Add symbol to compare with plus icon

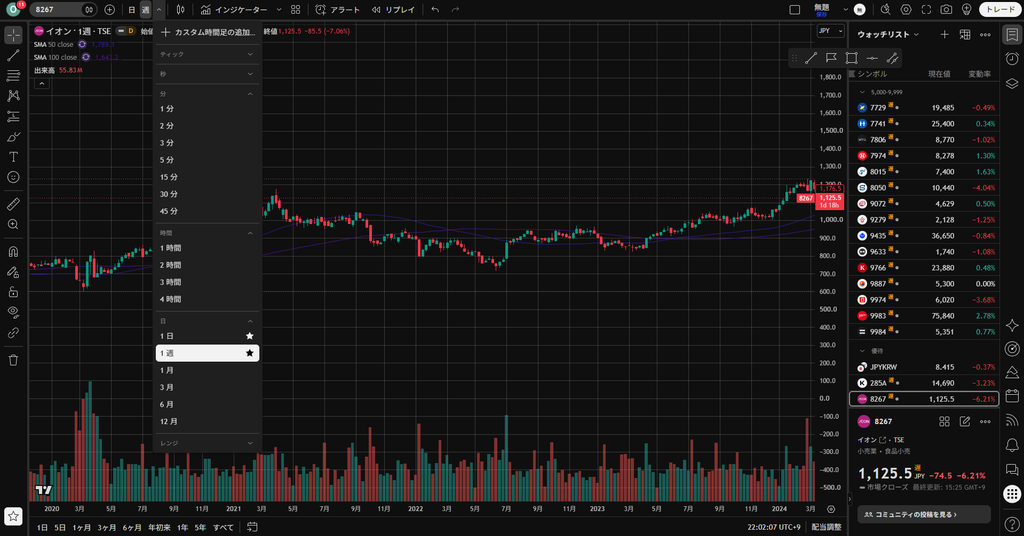[110, 10]
